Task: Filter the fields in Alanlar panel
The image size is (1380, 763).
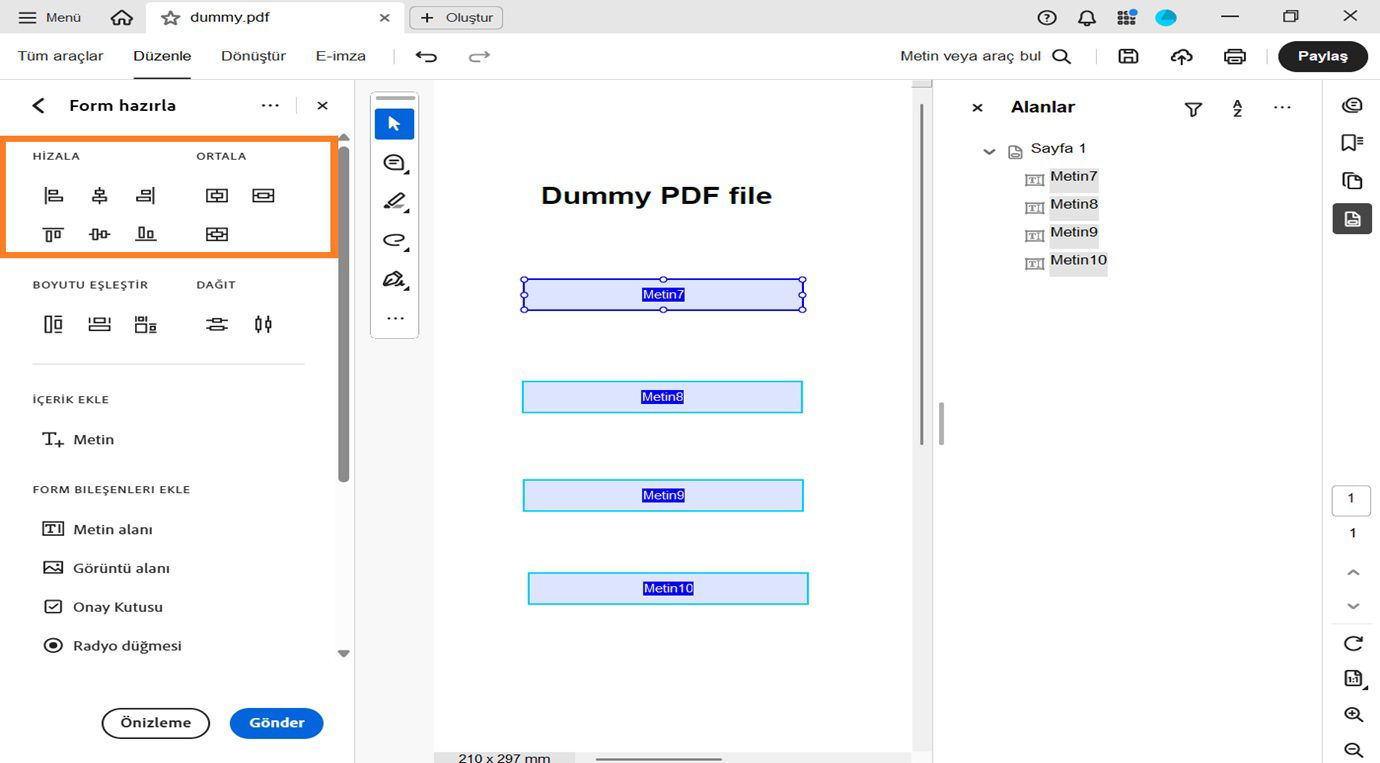Action: [x=1193, y=109]
